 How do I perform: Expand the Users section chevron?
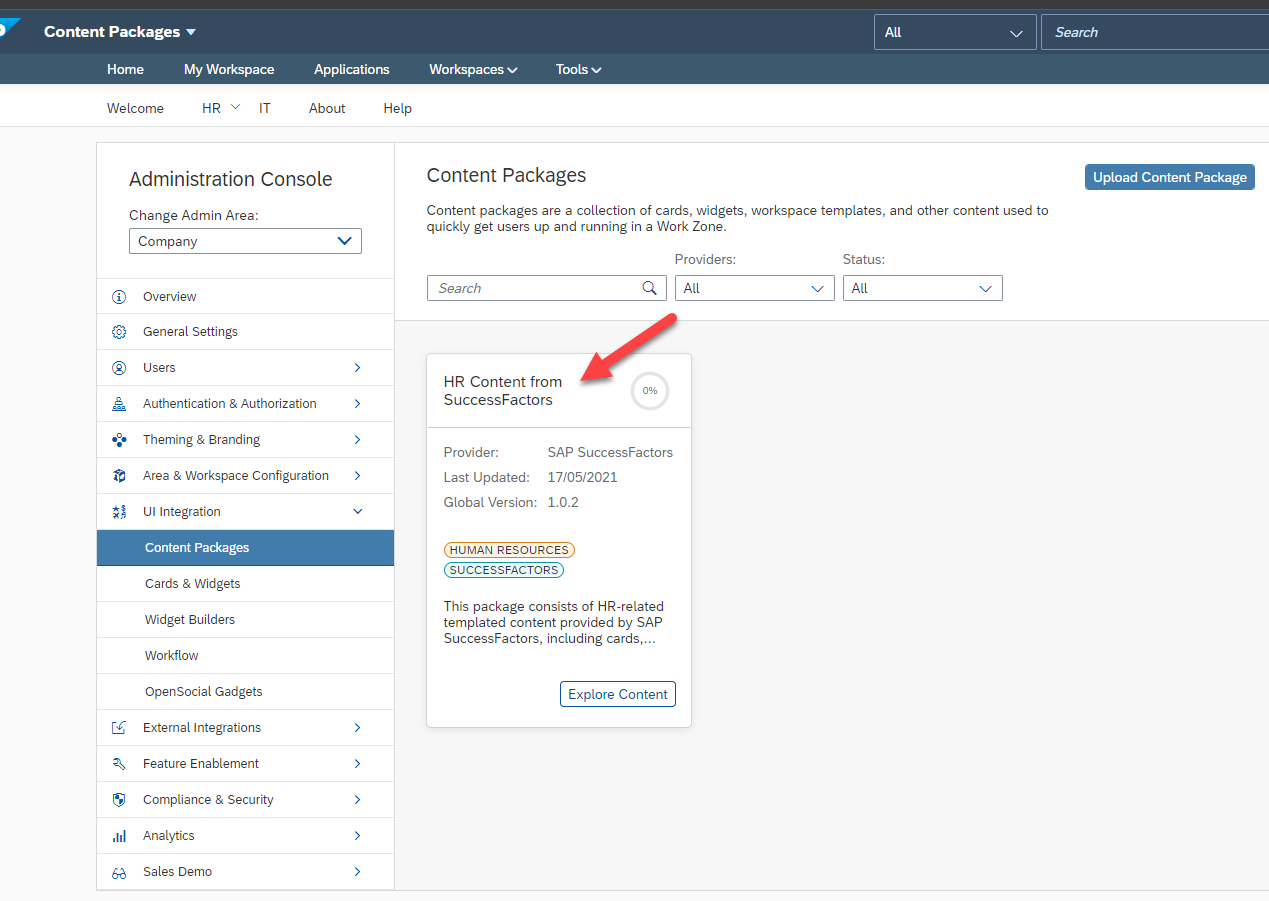pyautogui.click(x=357, y=368)
